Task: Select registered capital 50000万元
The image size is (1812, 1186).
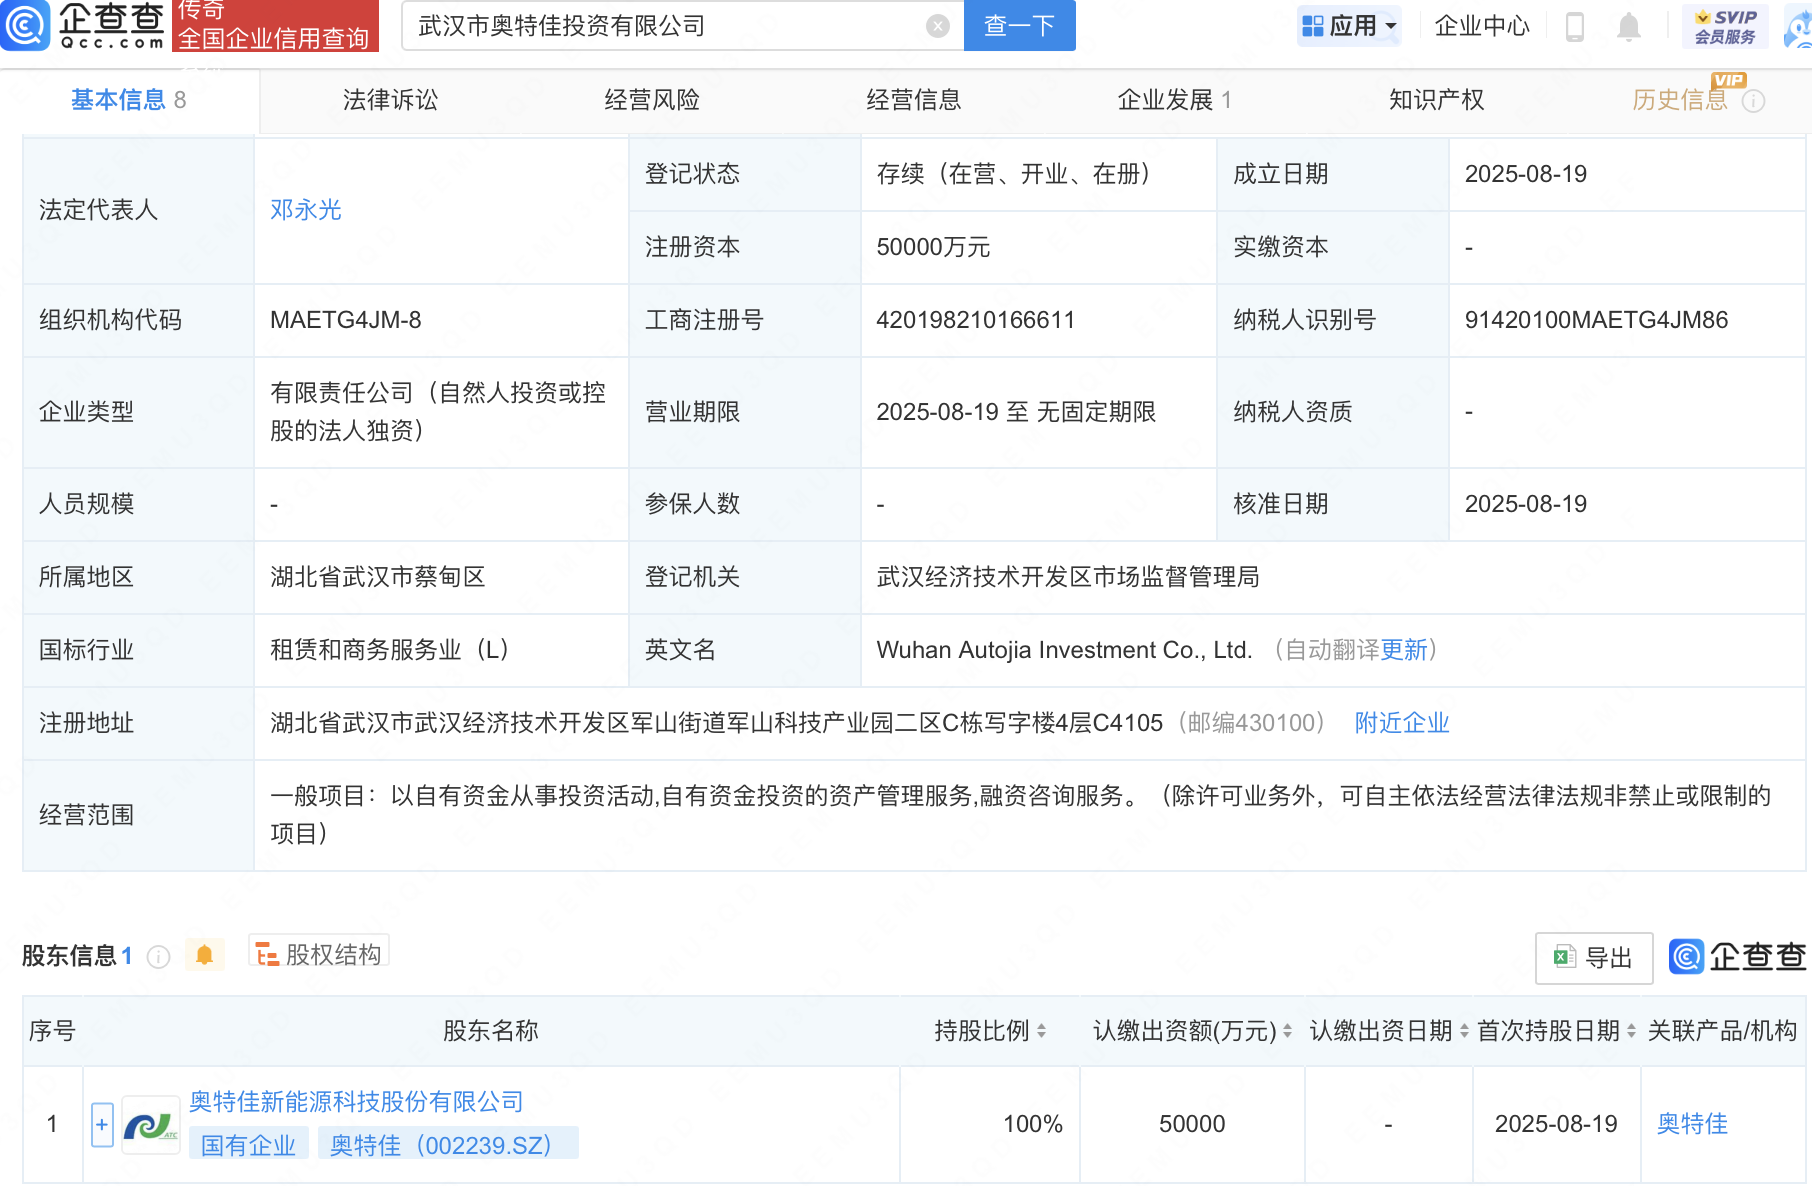Action: pyautogui.click(x=933, y=247)
